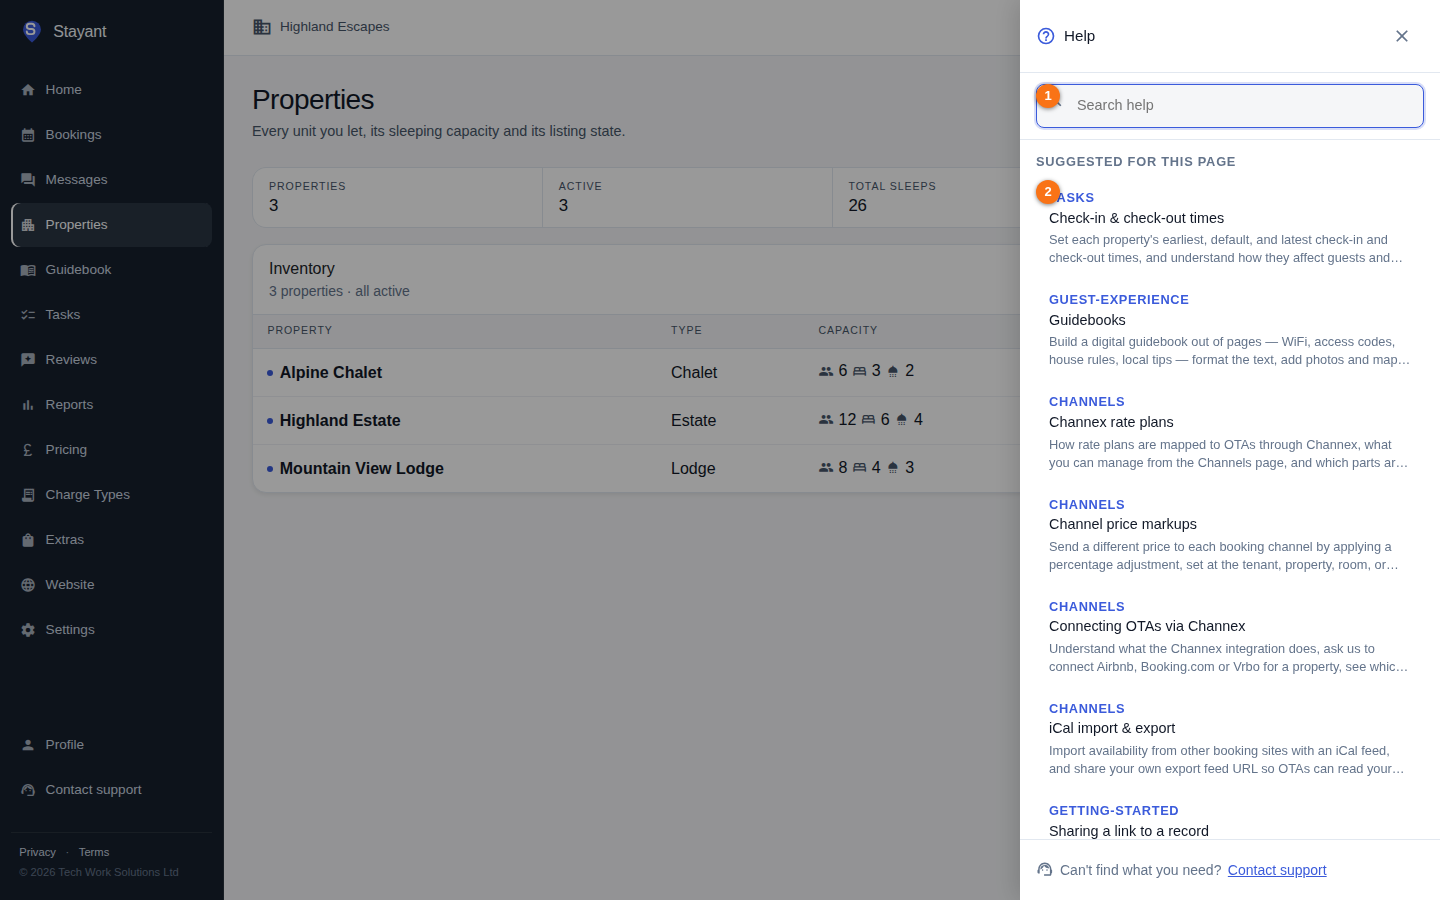Click the Extras bag icon
Screen dimensions: 1440x900
click(28, 540)
